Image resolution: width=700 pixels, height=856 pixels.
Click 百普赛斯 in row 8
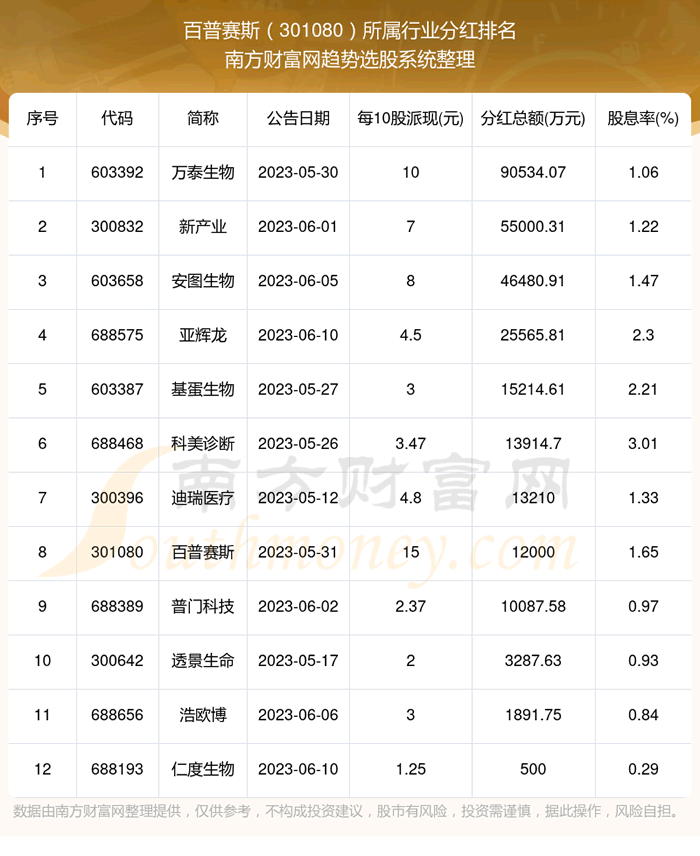[x=203, y=552]
